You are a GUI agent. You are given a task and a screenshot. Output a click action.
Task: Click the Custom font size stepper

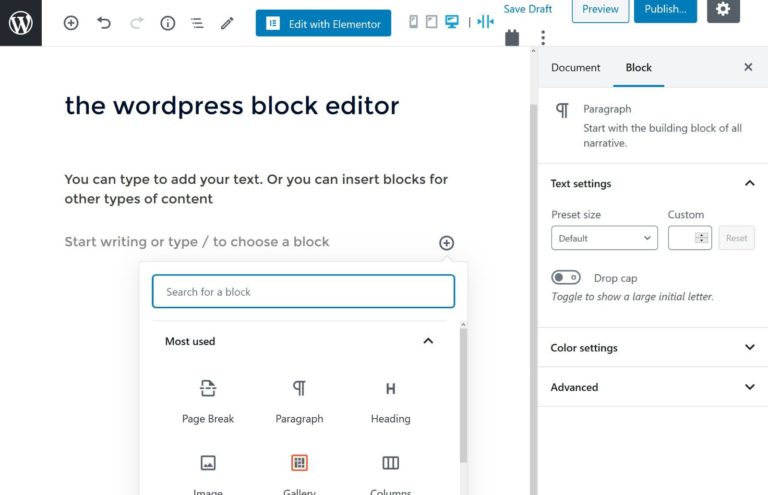pyautogui.click(x=701, y=238)
